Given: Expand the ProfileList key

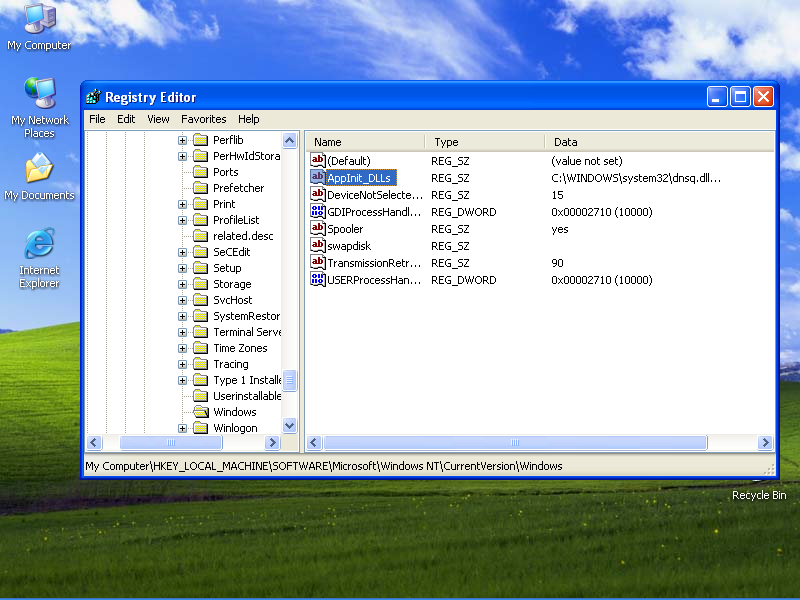Looking at the screenshot, I should [182, 220].
